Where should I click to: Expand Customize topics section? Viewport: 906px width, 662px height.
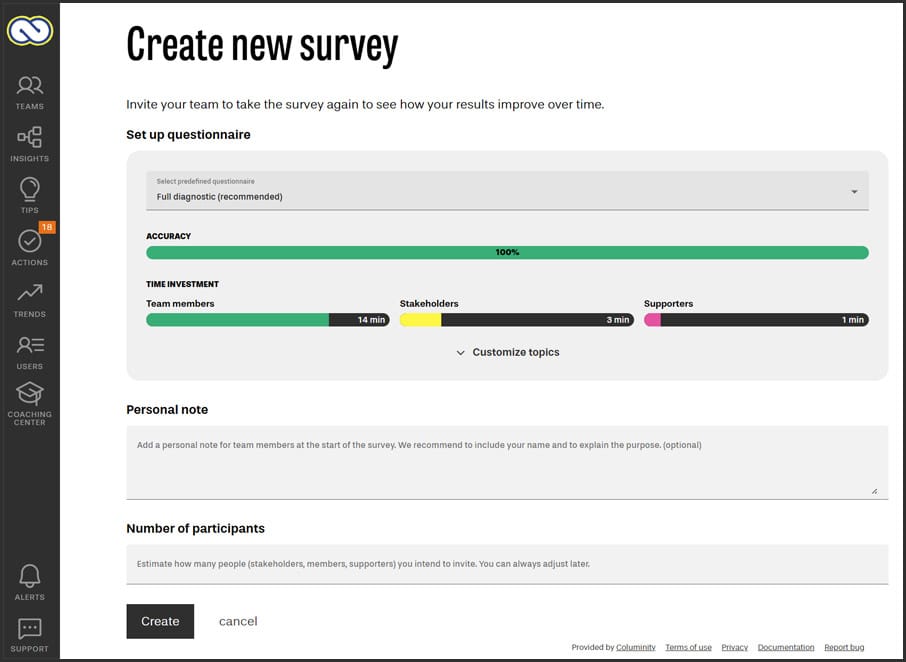click(x=507, y=352)
